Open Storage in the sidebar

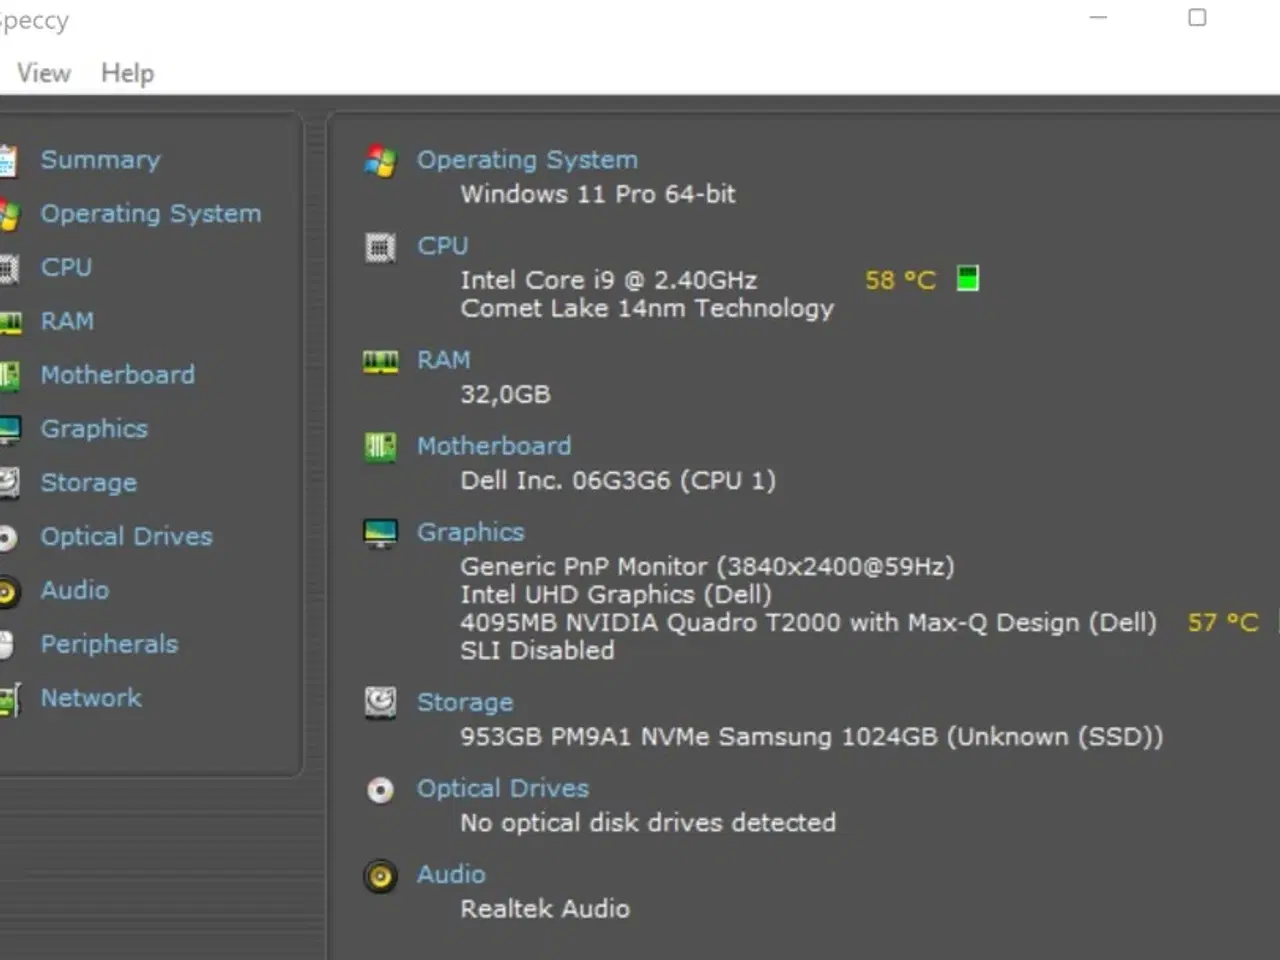(88, 483)
